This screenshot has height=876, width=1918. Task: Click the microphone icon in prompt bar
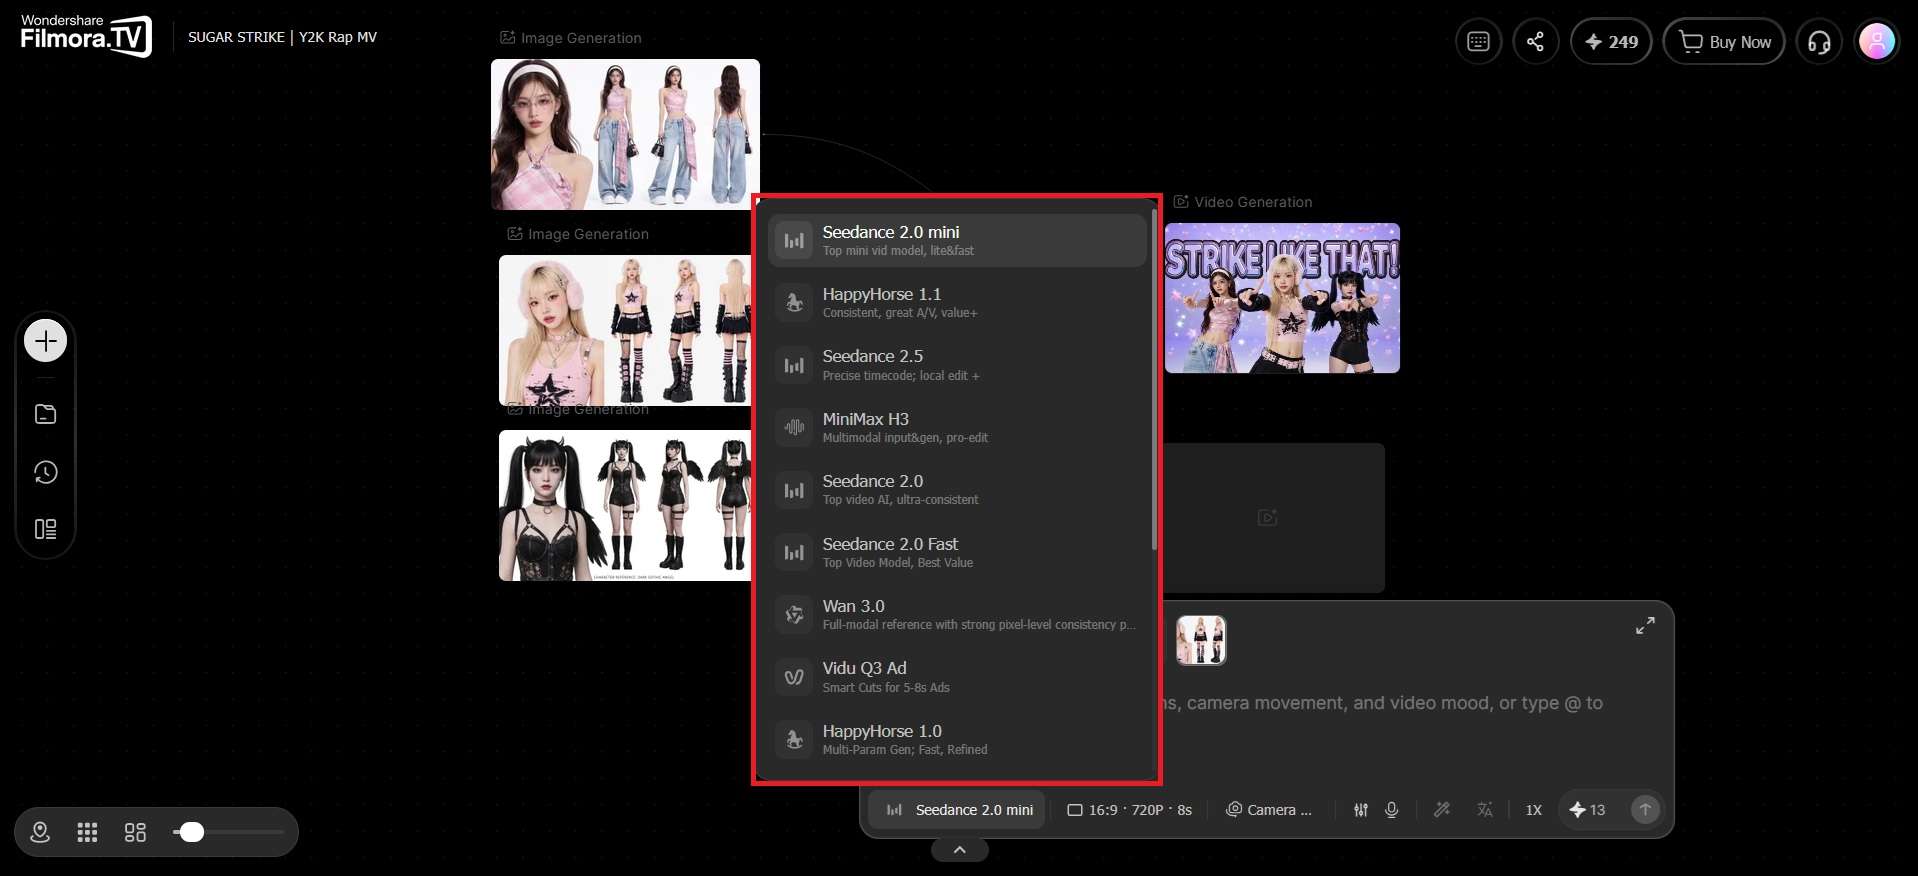1391,810
